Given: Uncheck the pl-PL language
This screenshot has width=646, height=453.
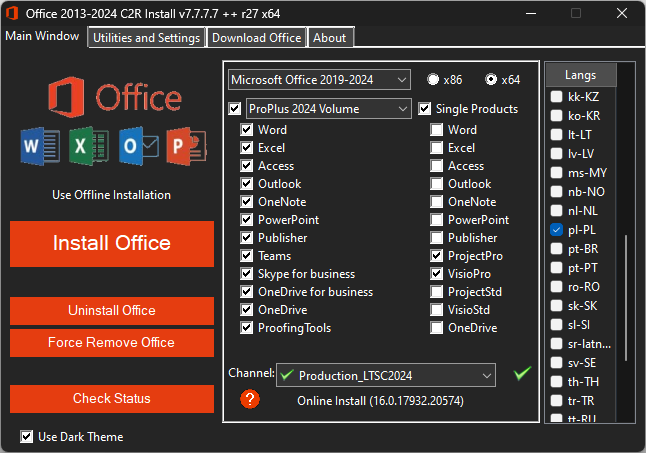Looking at the screenshot, I should pyautogui.click(x=556, y=229).
